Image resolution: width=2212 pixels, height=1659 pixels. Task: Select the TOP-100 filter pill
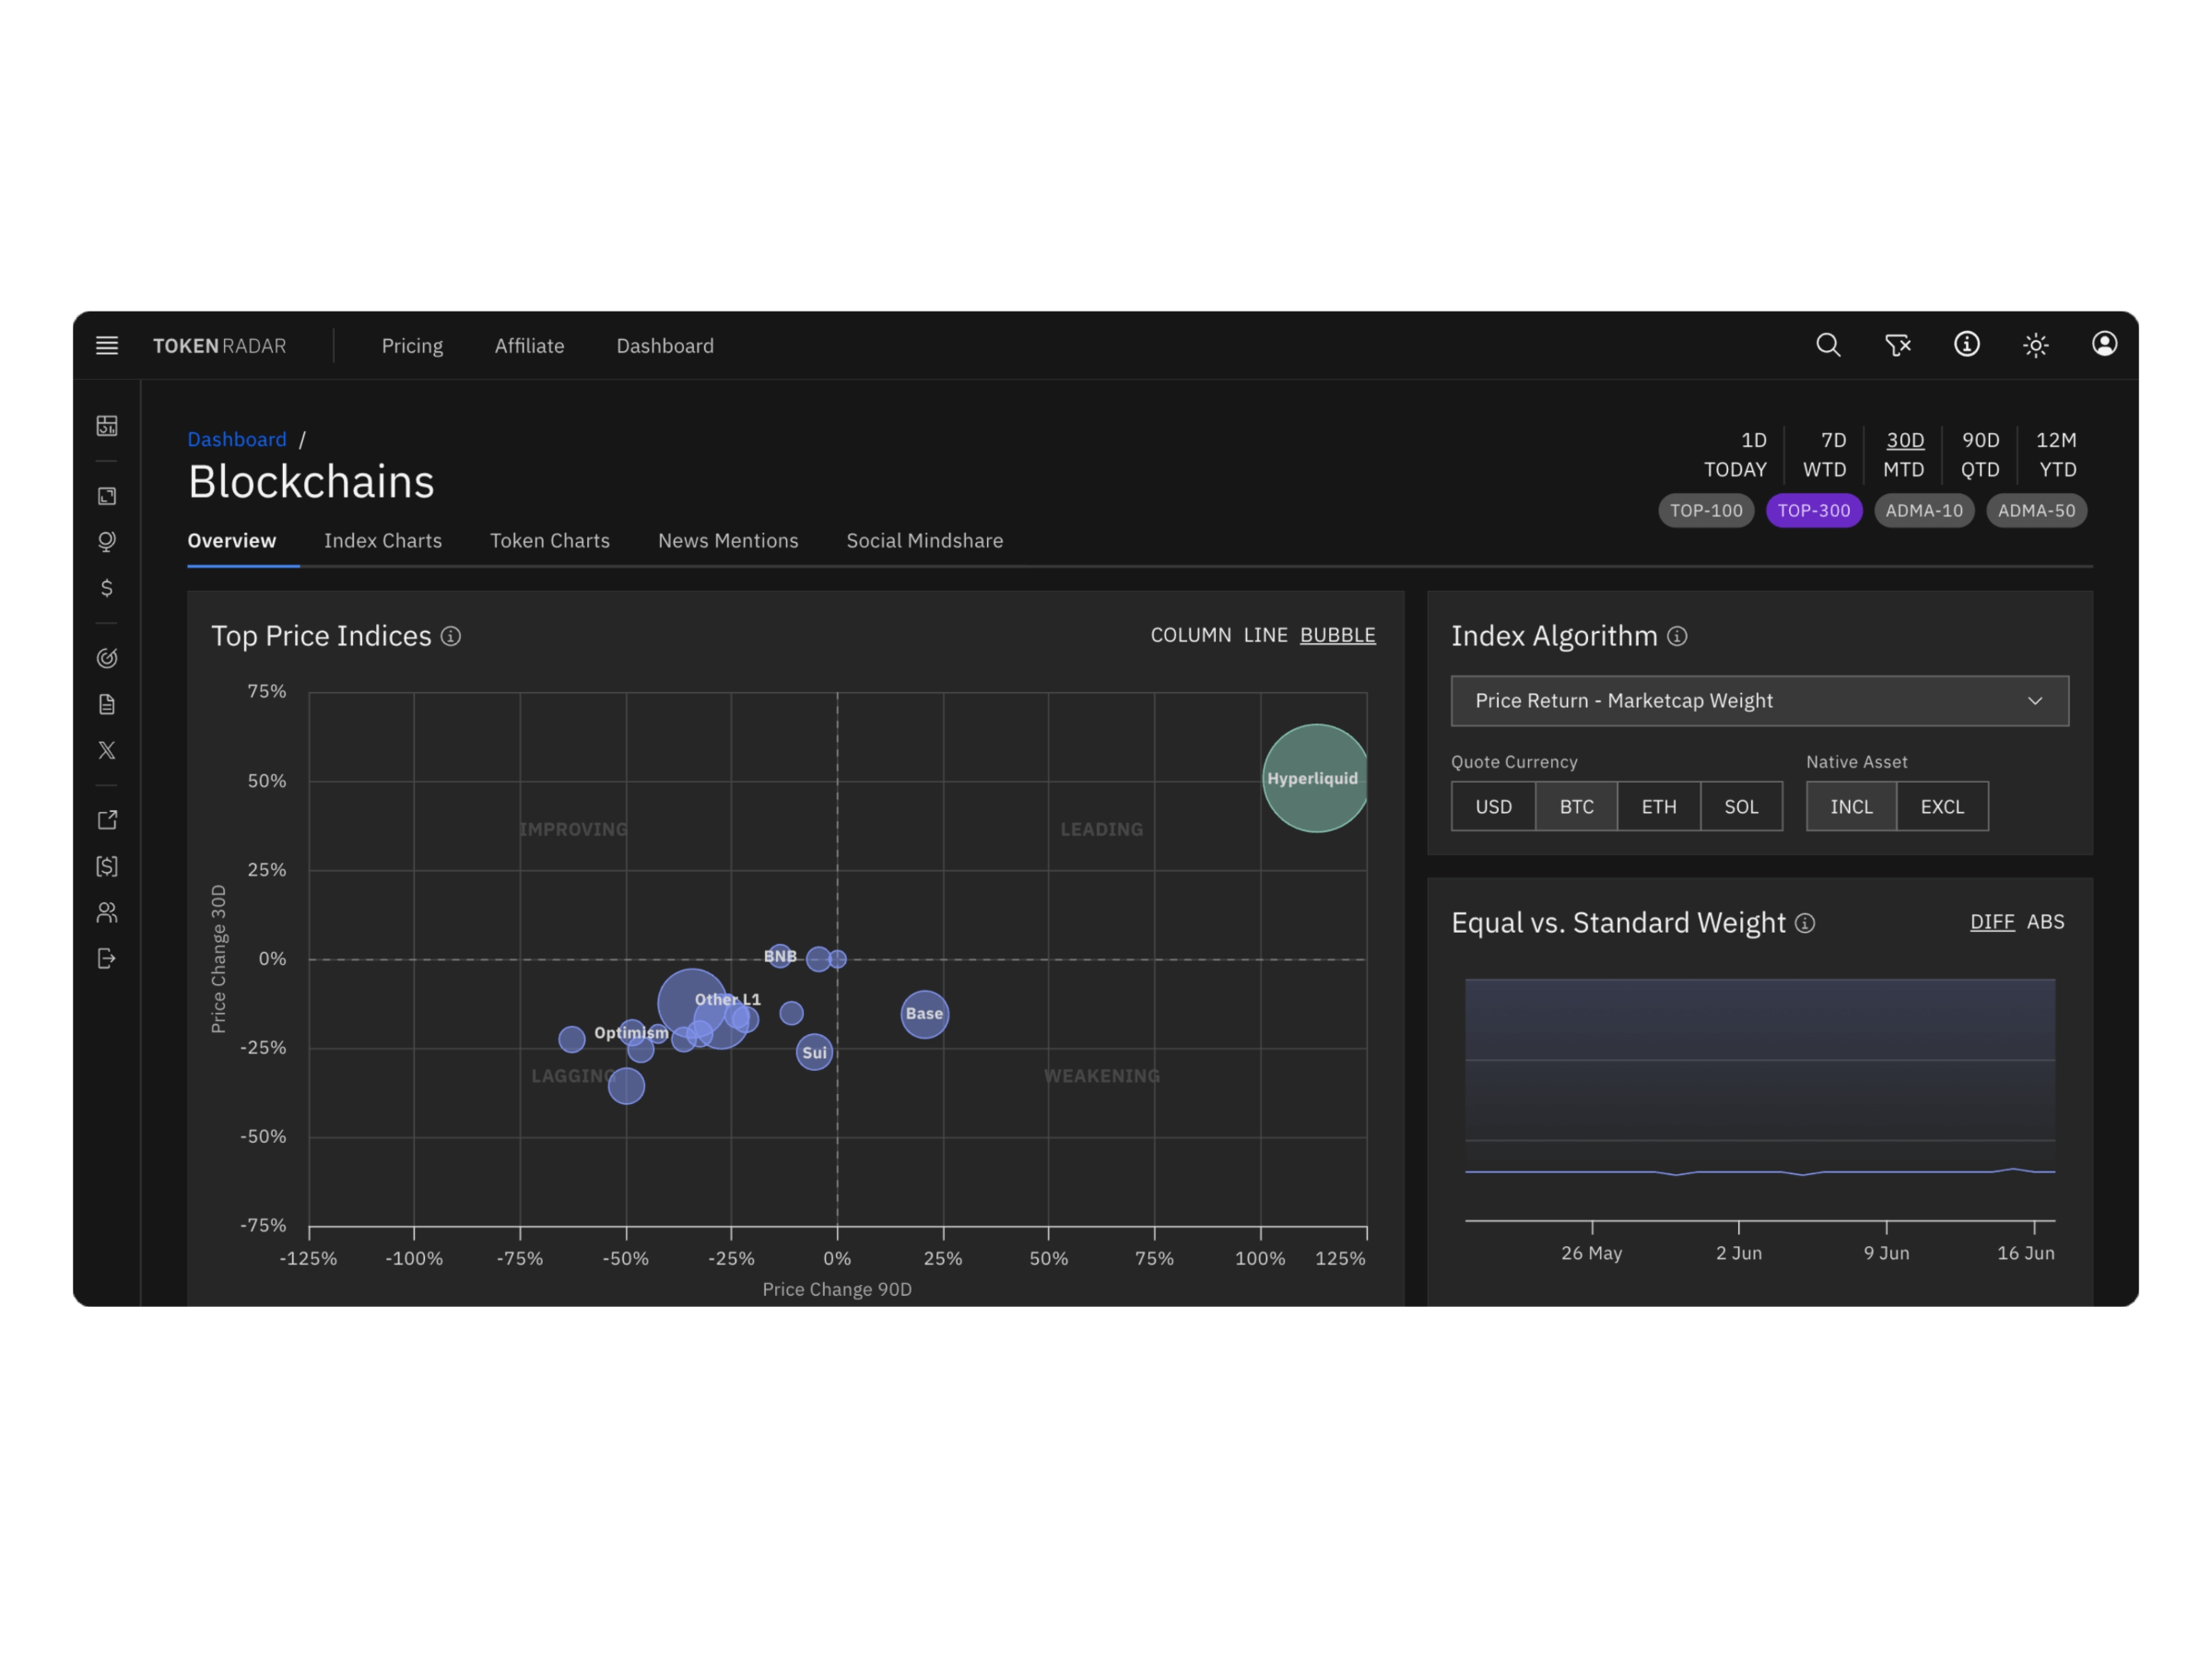pyautogui.click(x=1706, y=510)
